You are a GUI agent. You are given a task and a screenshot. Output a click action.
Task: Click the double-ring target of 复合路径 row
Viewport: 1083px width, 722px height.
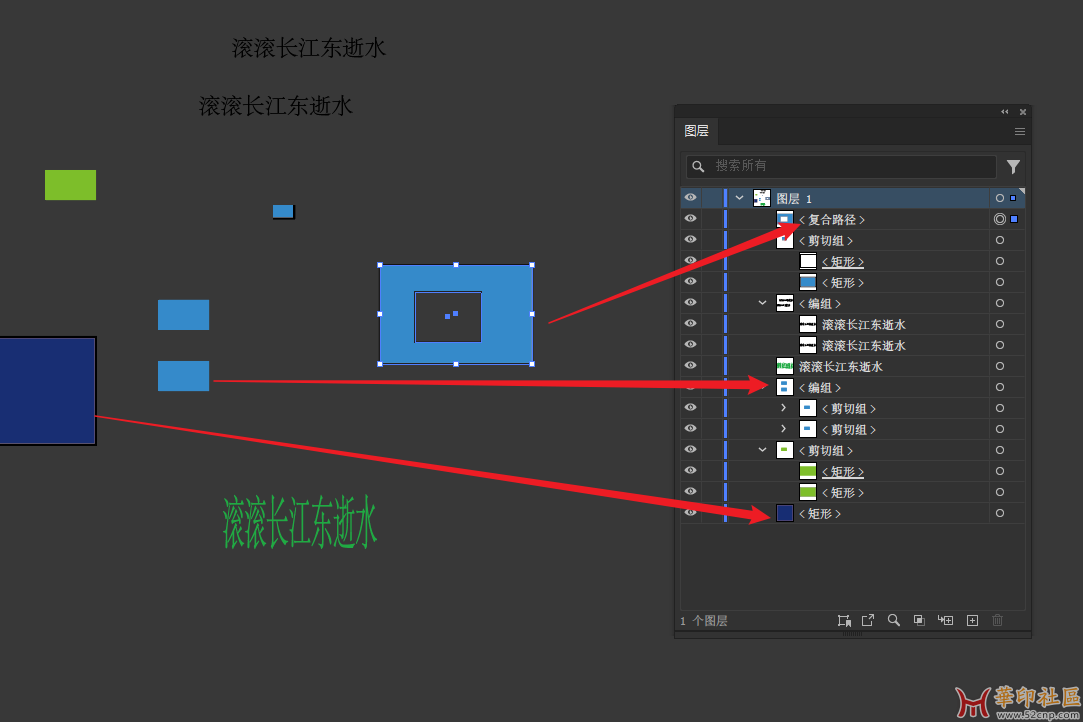pos(999,219)
